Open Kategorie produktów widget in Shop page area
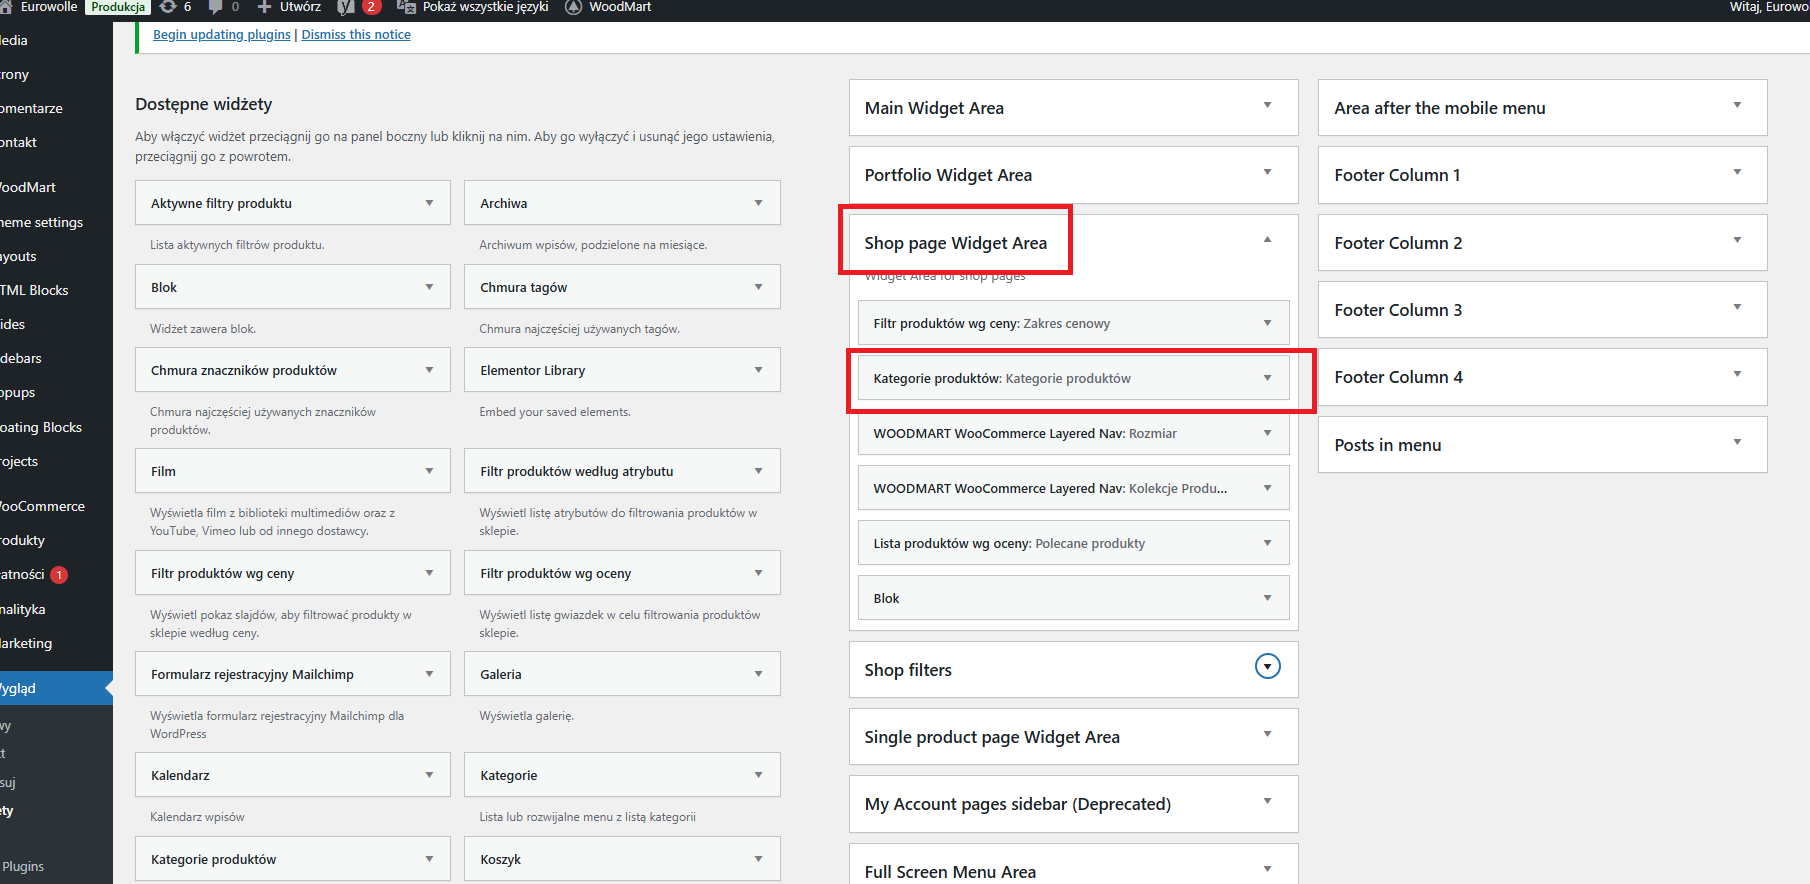Image resolution: width=1810 pixels, height=884 pixels. pos(1074,378)
